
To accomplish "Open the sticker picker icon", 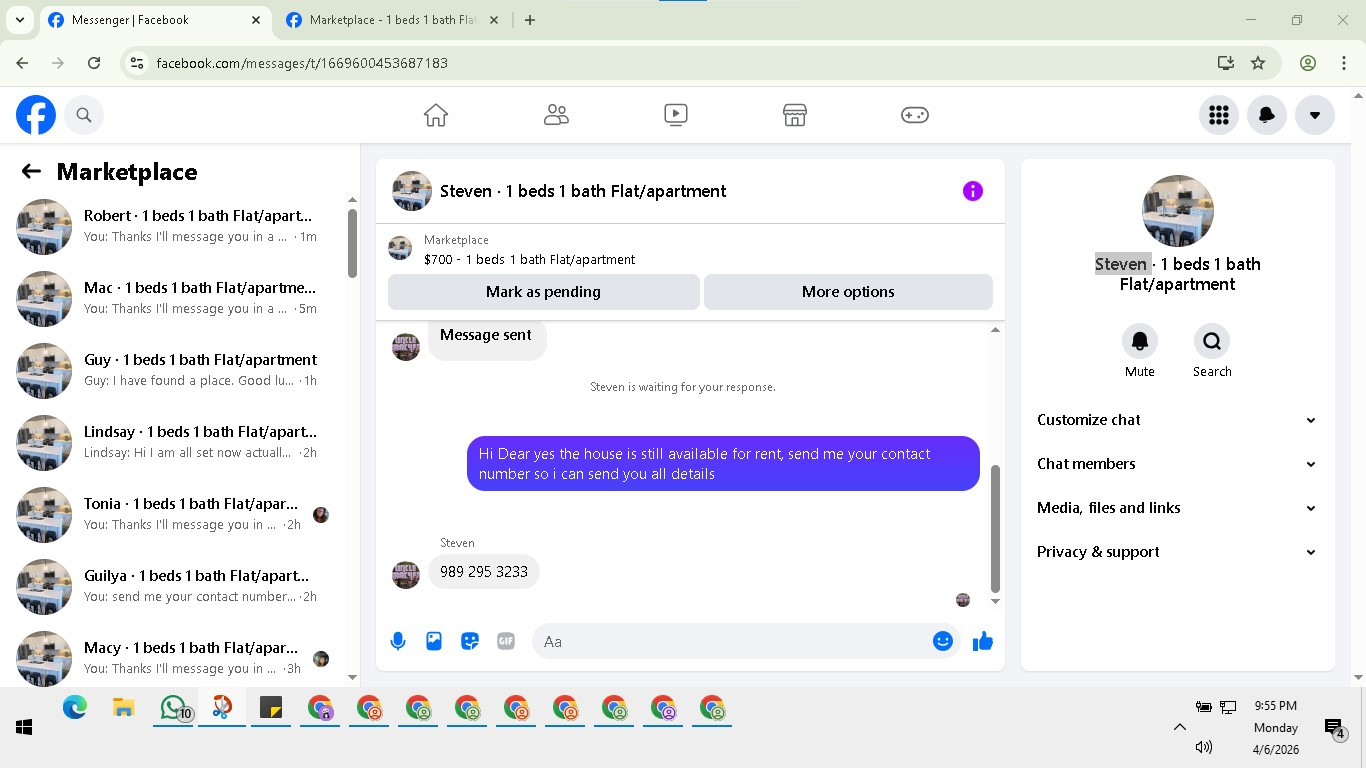I will coord(470,641).
